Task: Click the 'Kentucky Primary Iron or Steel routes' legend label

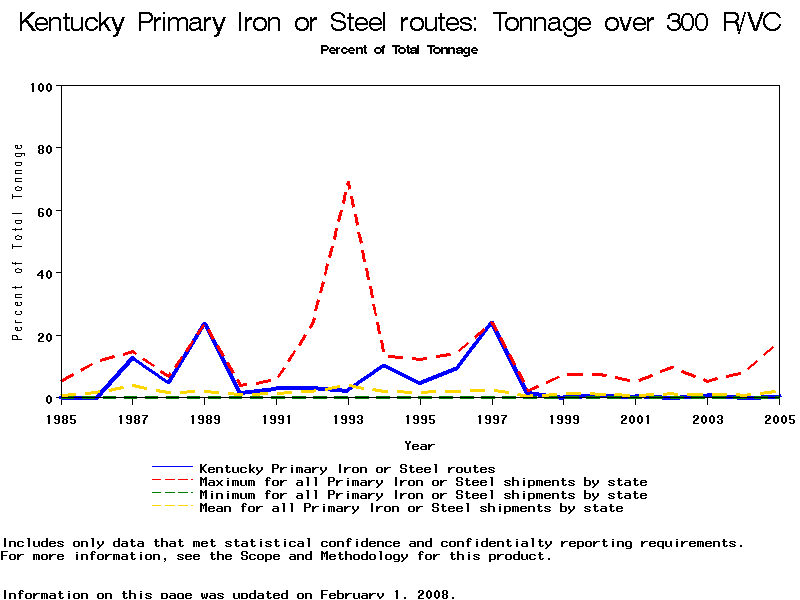Action: [347, 468]
